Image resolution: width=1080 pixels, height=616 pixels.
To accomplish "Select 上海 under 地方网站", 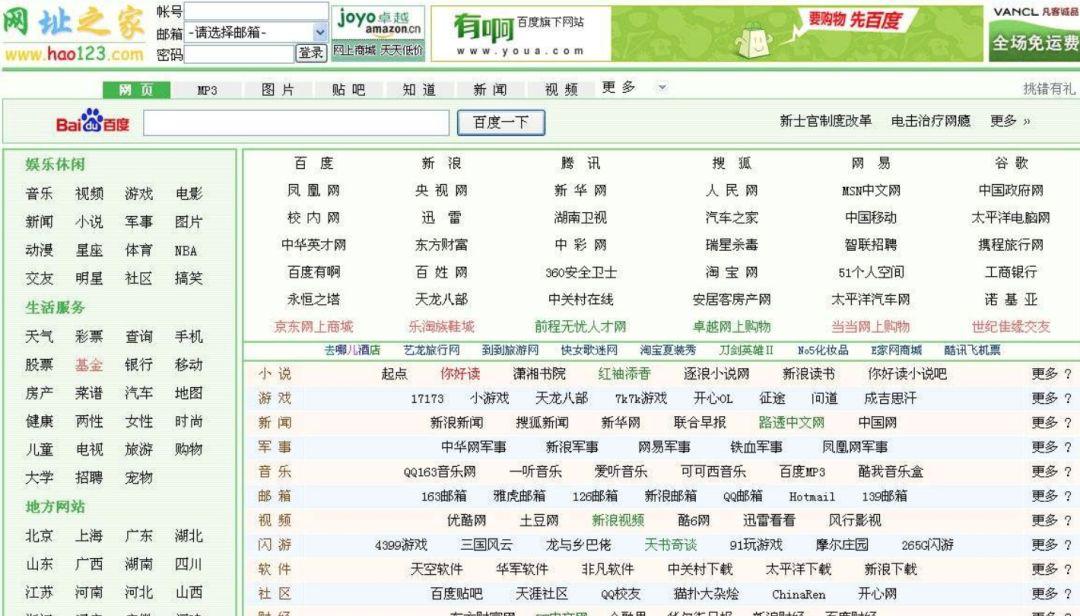I will pyautogui.click(x=89, y=535).
